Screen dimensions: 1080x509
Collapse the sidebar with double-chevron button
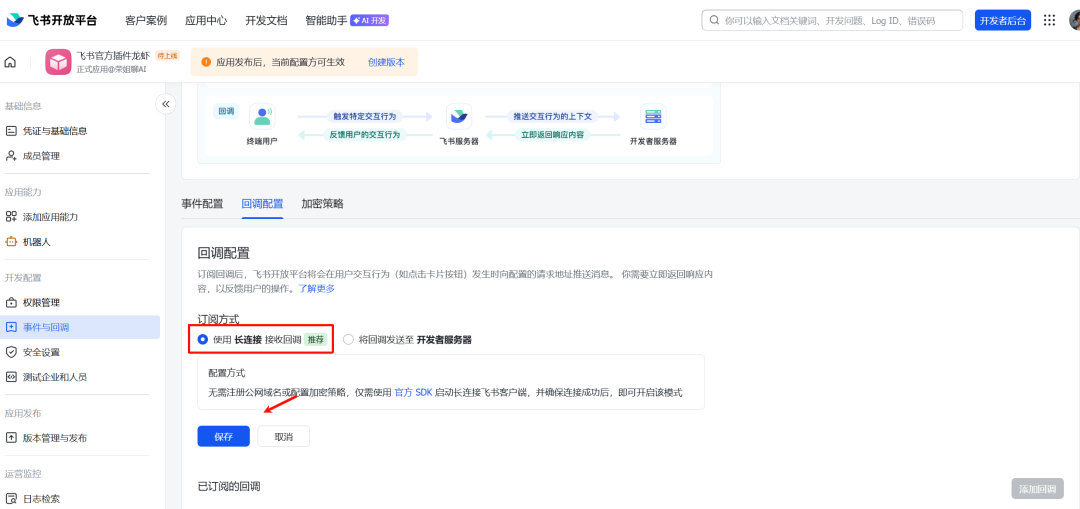pyautogui.click(x=165, y=104)
